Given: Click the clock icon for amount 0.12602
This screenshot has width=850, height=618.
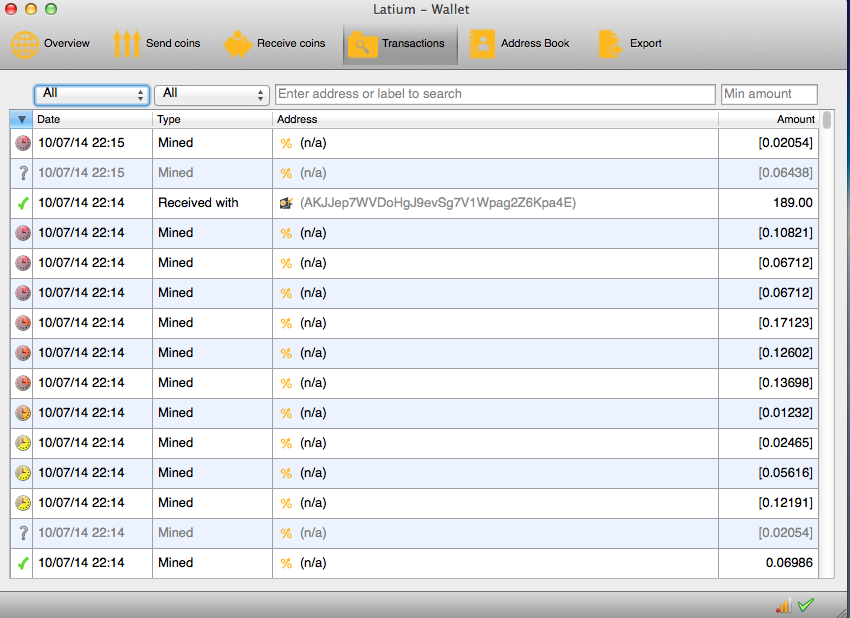Looking at the screenshot, I should 23,353.
